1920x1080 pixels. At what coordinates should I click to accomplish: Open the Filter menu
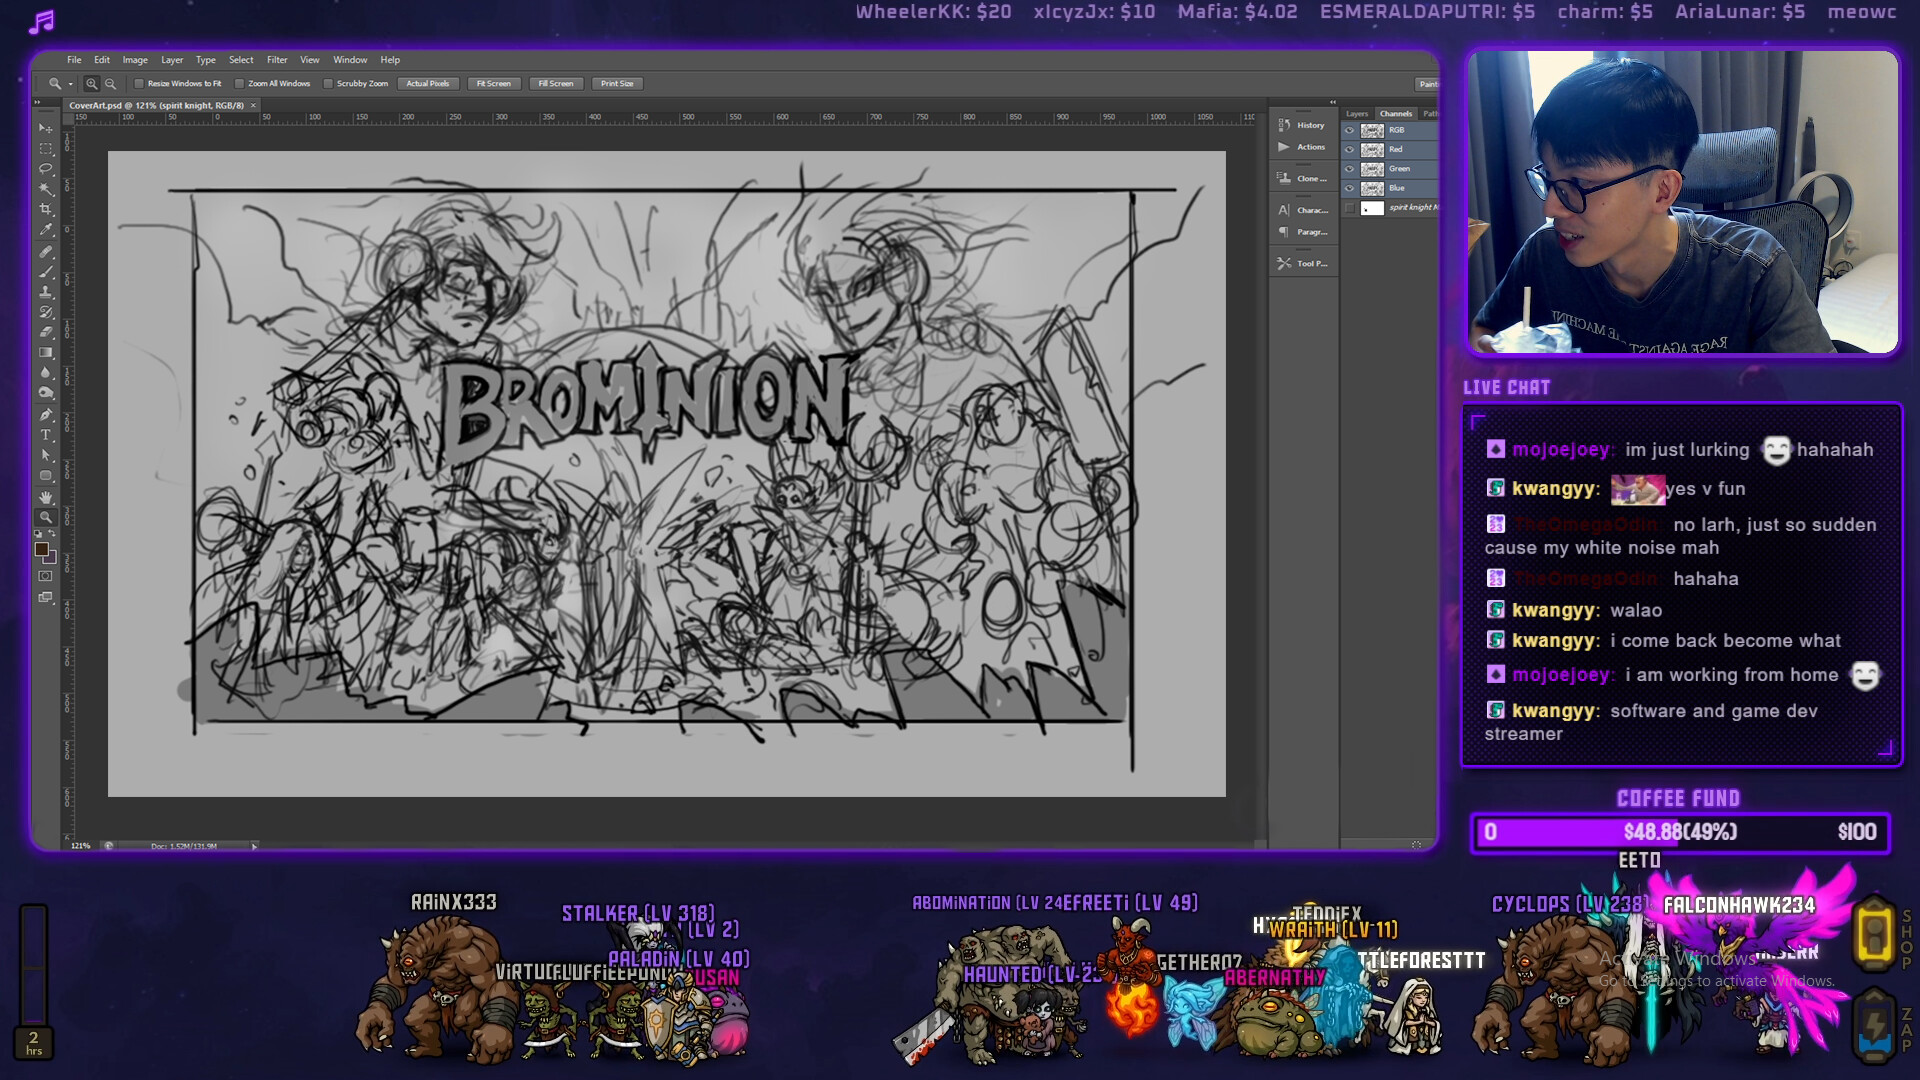[277, 60]
